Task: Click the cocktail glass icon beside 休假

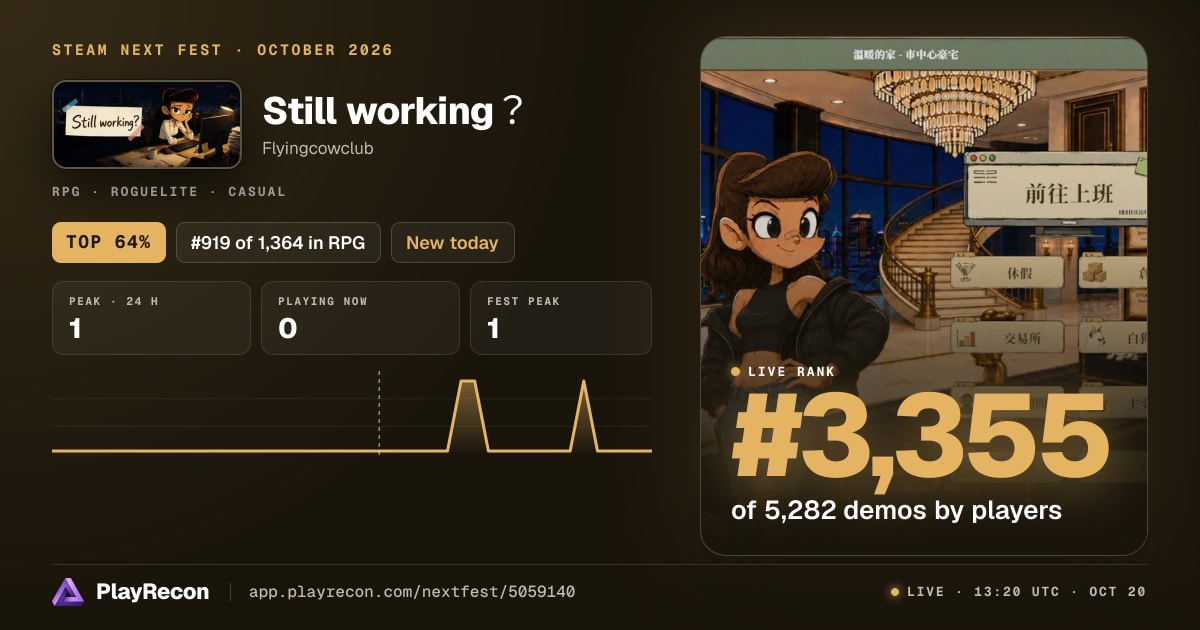Action: [967, 273]
